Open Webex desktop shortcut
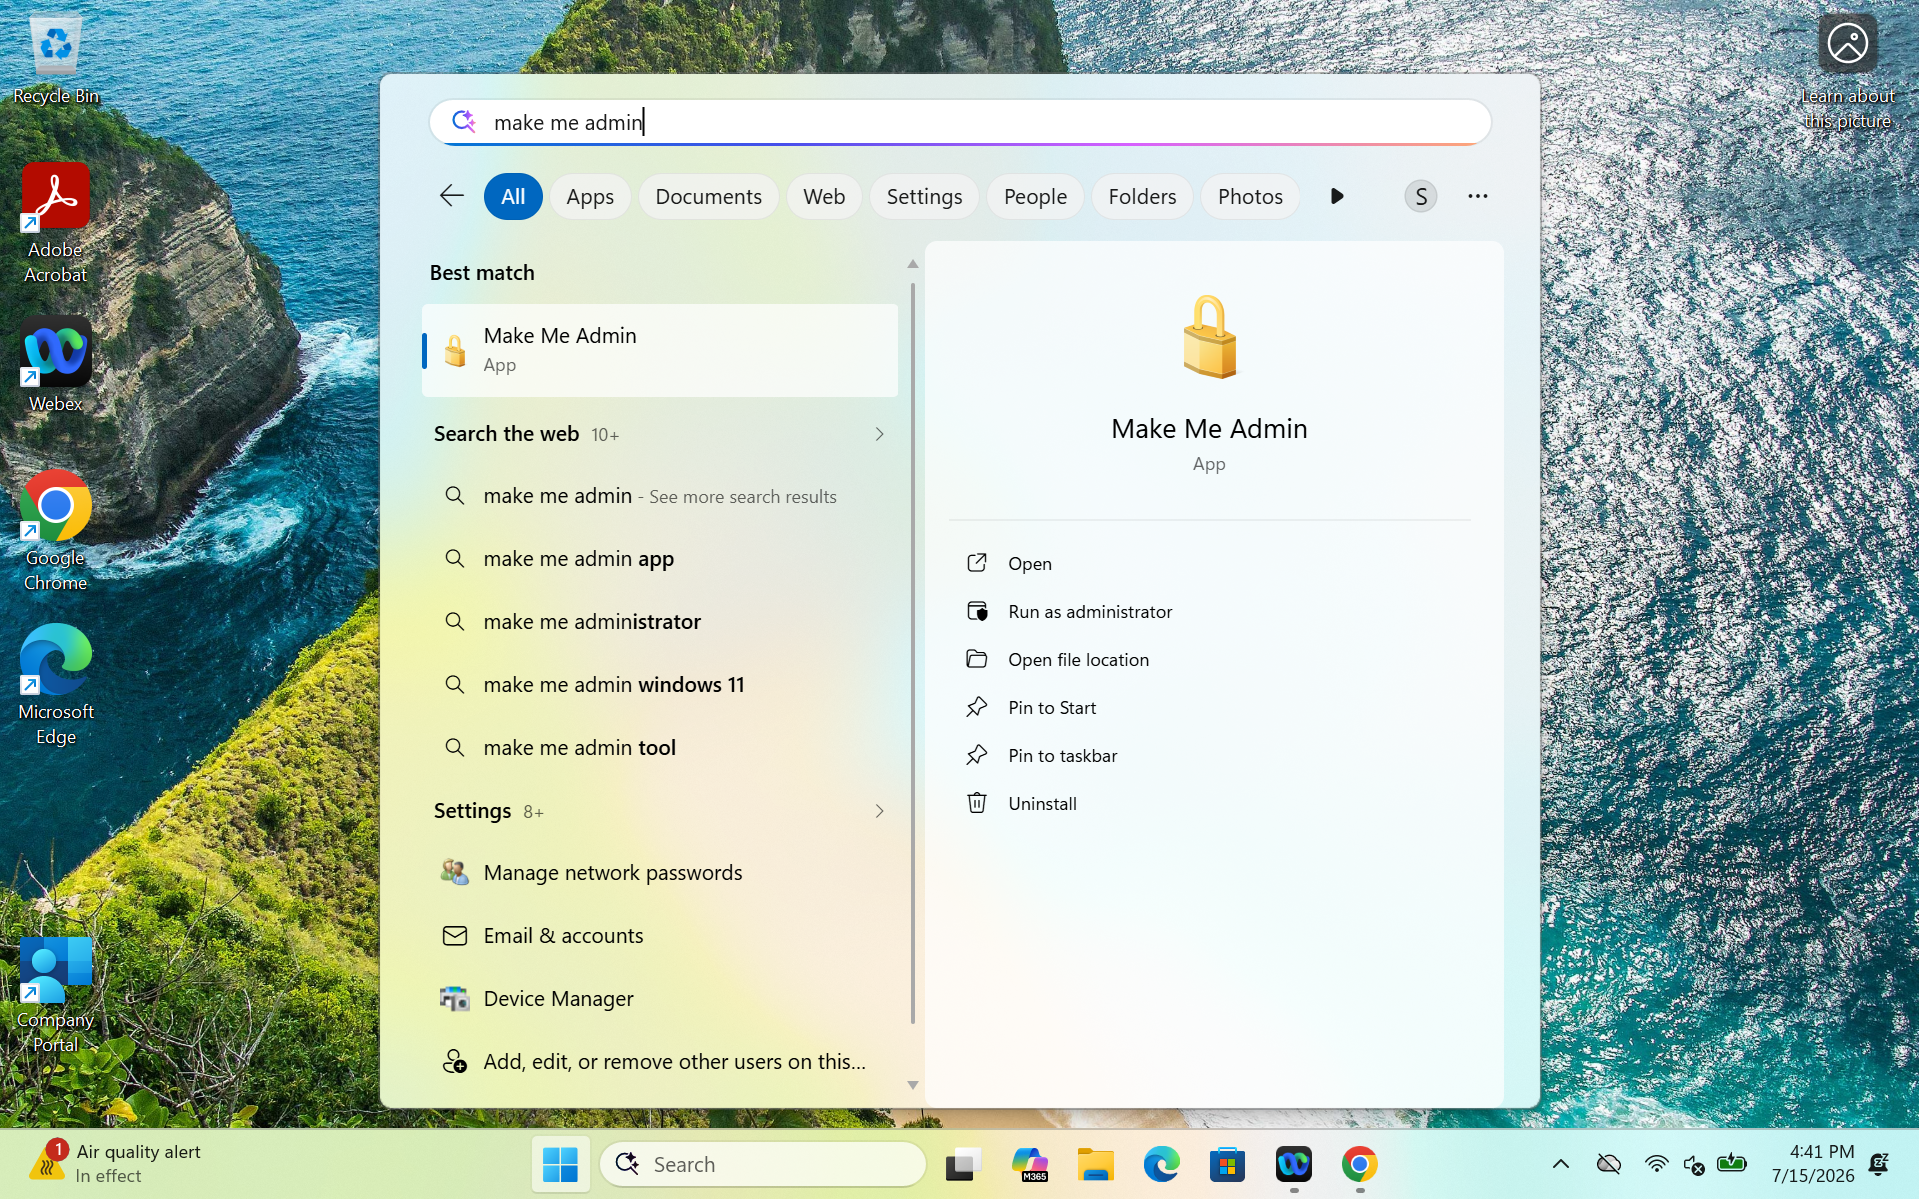The width and height of the screenshot is (1919, 1199). [55, 365]
